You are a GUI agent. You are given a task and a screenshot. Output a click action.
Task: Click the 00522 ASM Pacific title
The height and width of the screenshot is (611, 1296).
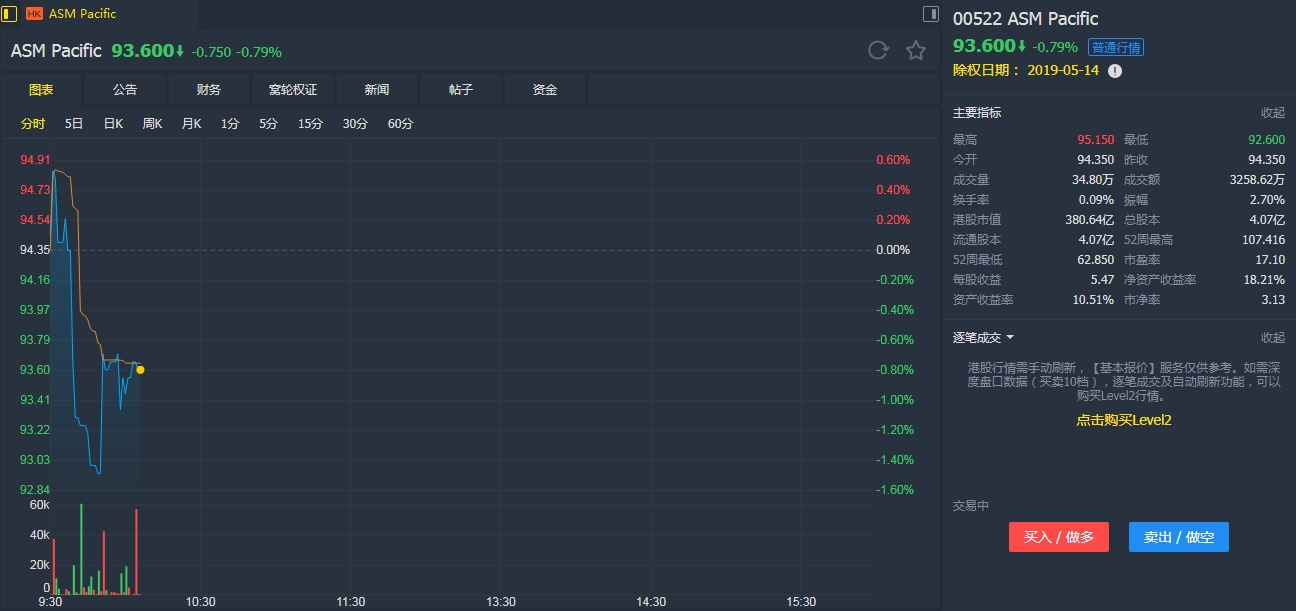1025,19
